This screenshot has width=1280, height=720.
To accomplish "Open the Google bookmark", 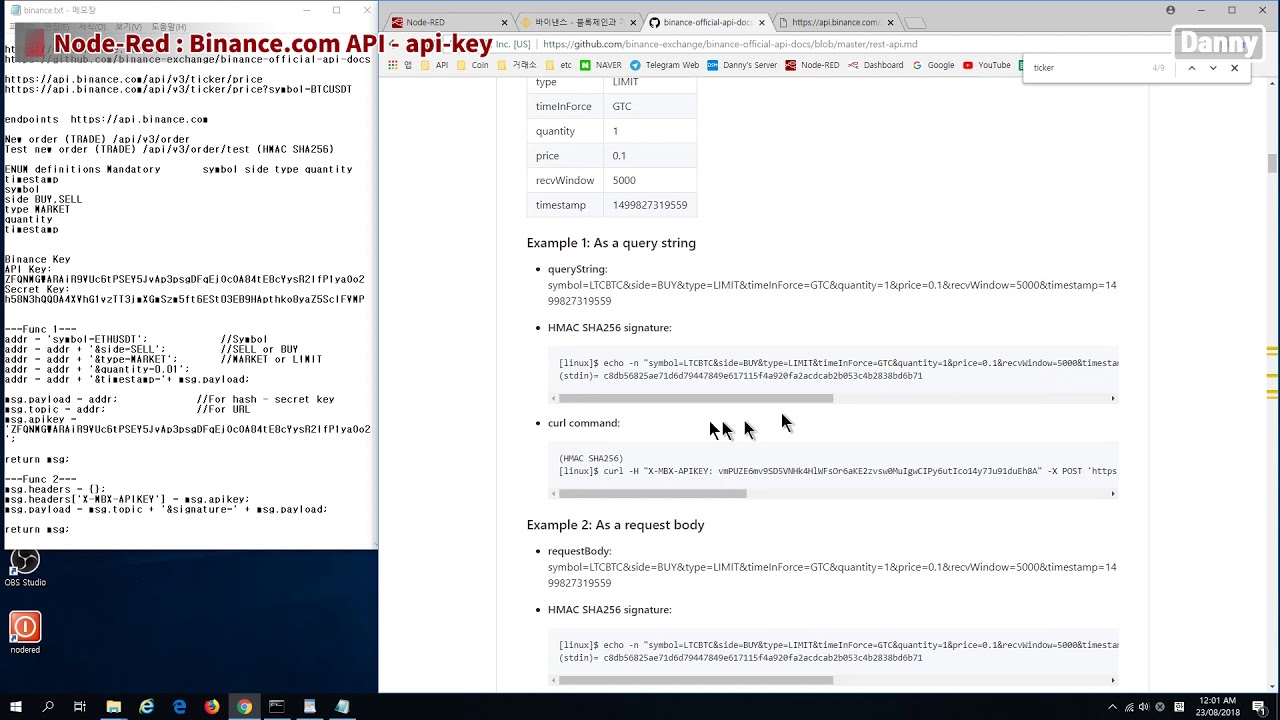I will 933,65.
